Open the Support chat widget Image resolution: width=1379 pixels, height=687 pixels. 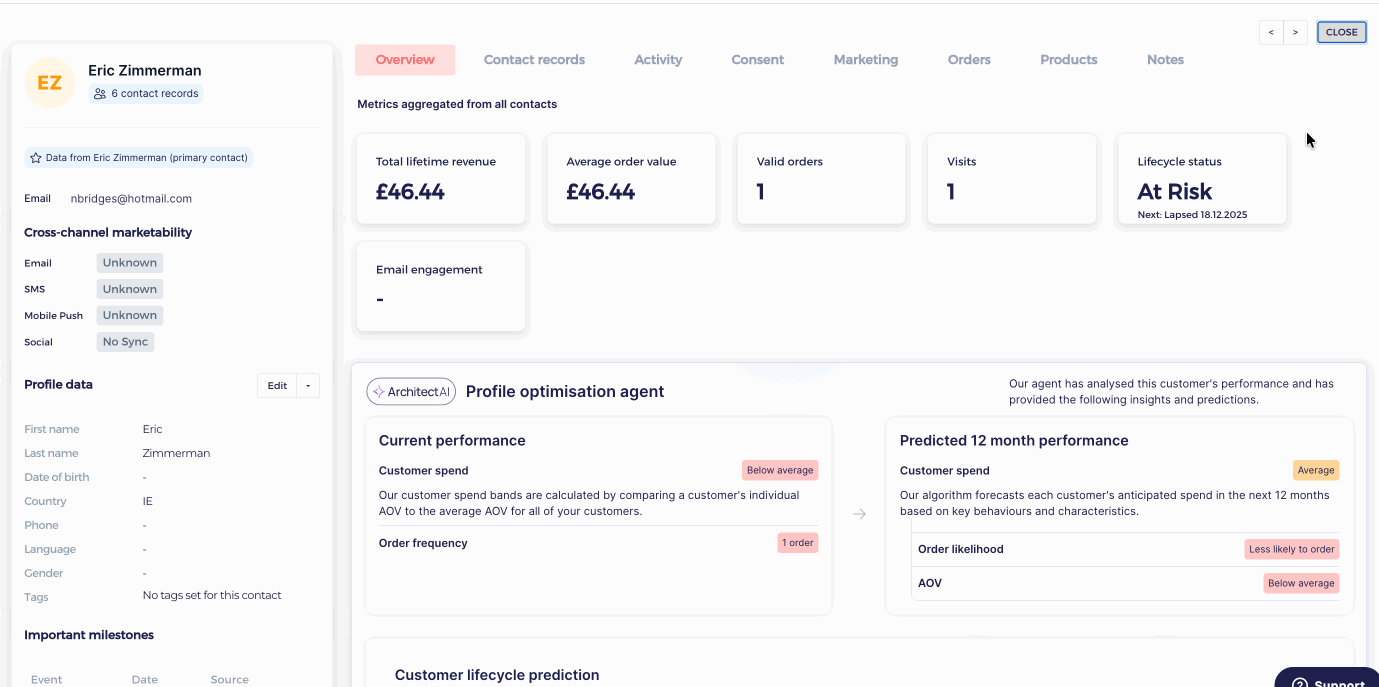[x=1328, y=679]
